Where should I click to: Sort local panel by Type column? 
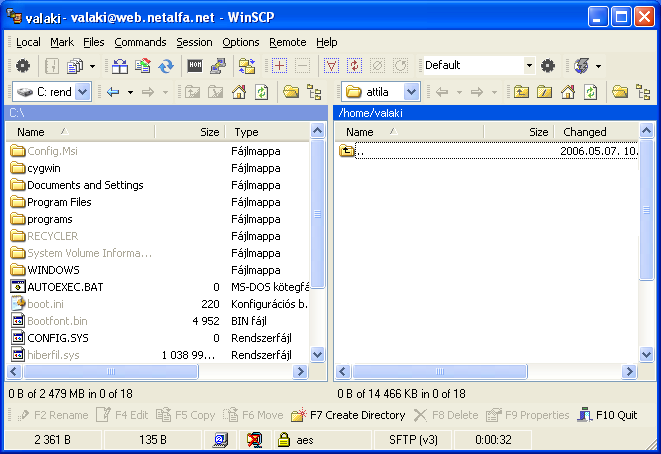point(268,132)
